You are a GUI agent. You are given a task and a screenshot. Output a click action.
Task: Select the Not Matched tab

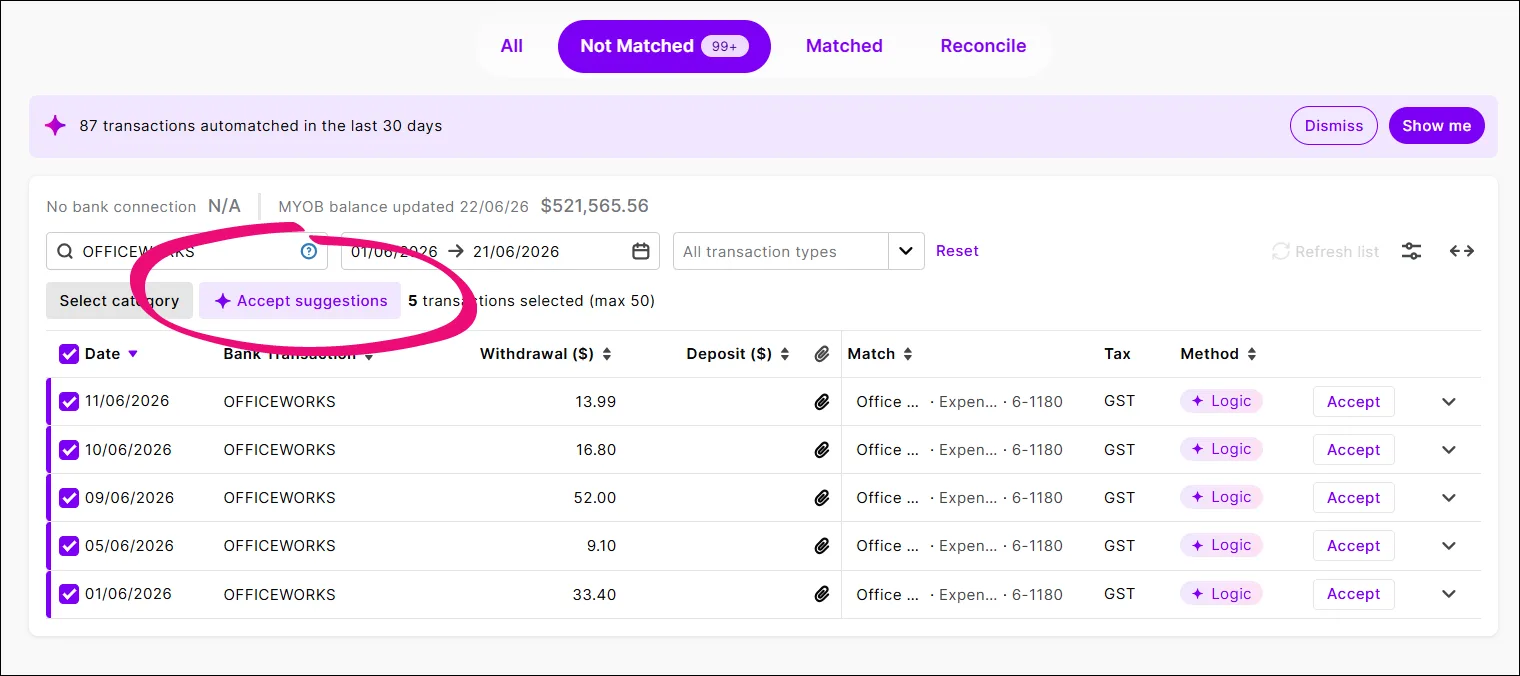[x=664, y=46]
